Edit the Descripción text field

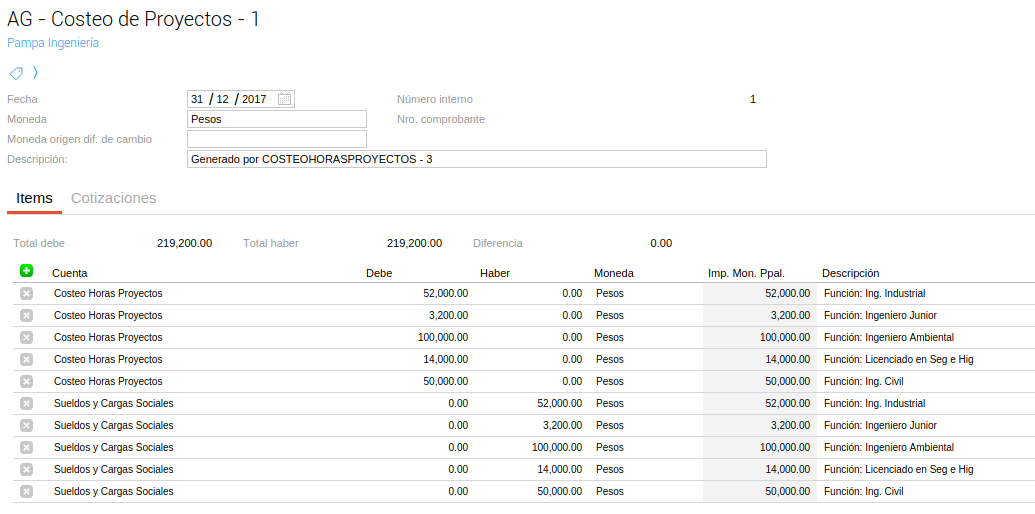point(476,159)
